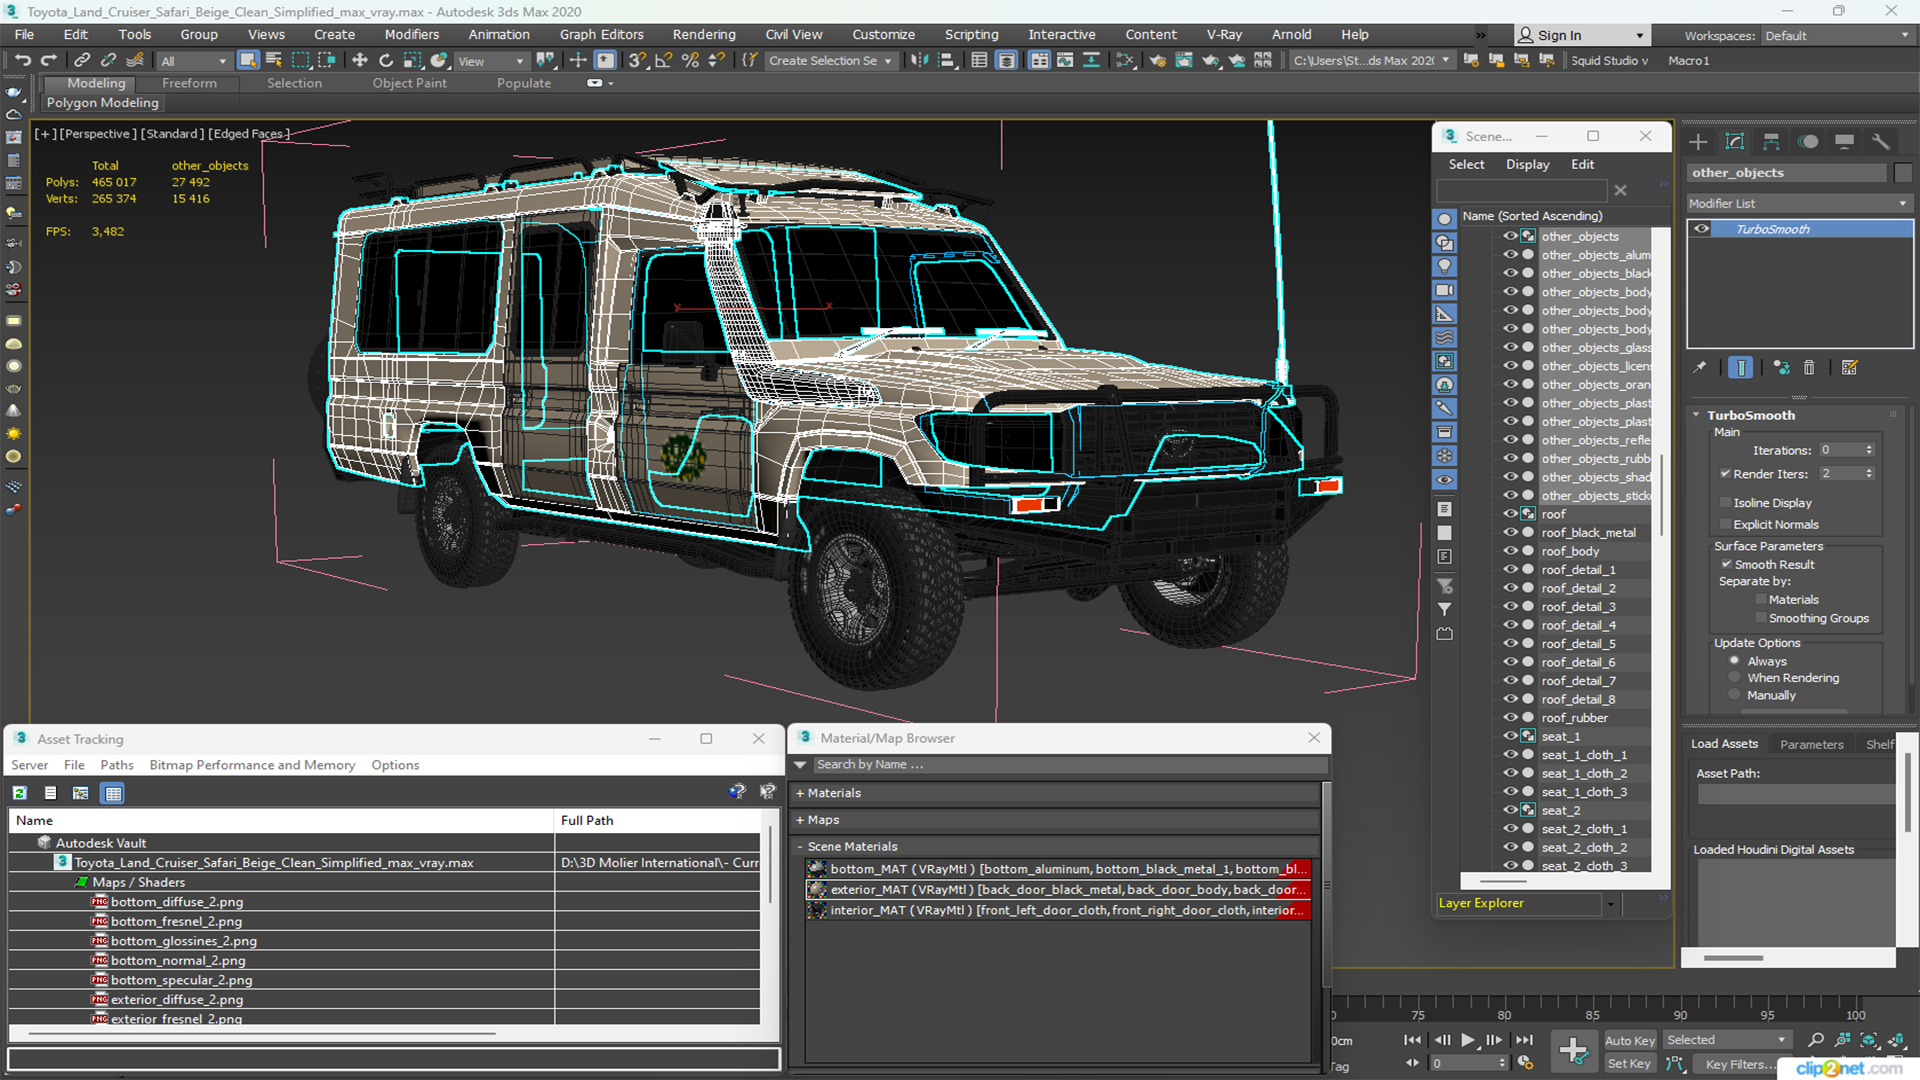Viewport: 1920px width, 1080px height.
Task: Play the animation
Action: click(x=1468, y=1041)
